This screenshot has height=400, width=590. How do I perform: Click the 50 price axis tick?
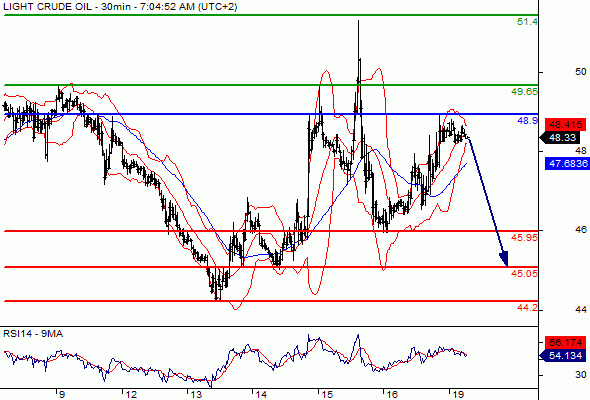581,71
